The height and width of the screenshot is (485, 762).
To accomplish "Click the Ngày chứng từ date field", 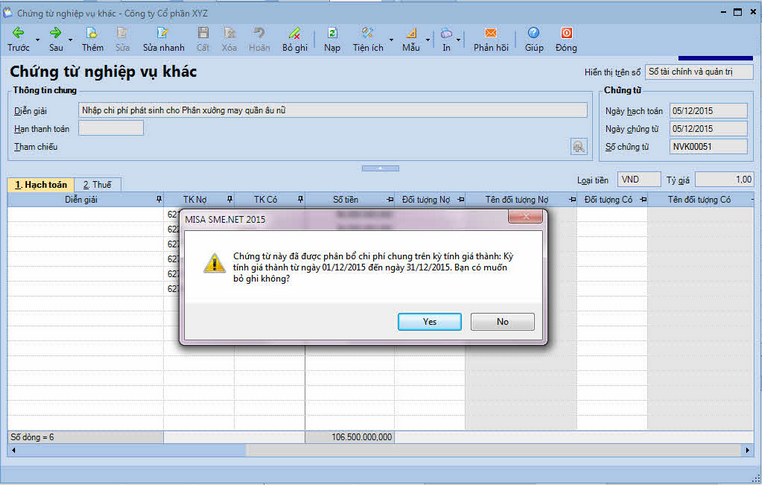I will point(709,129).
